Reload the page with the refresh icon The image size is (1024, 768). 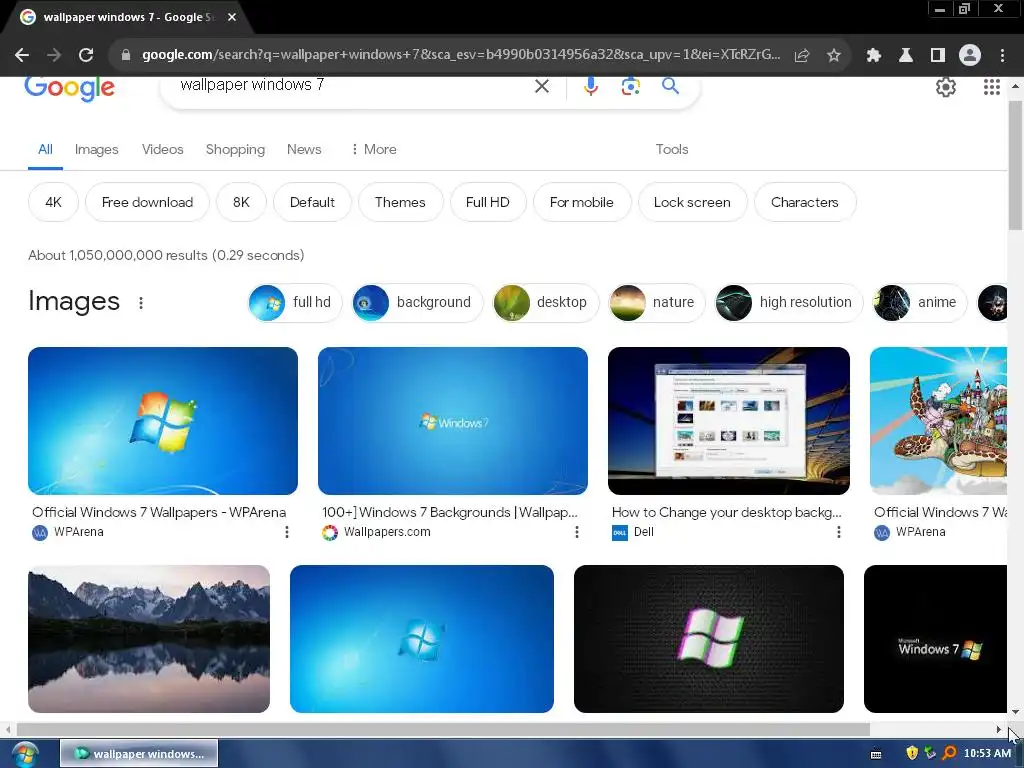(86, 55)
